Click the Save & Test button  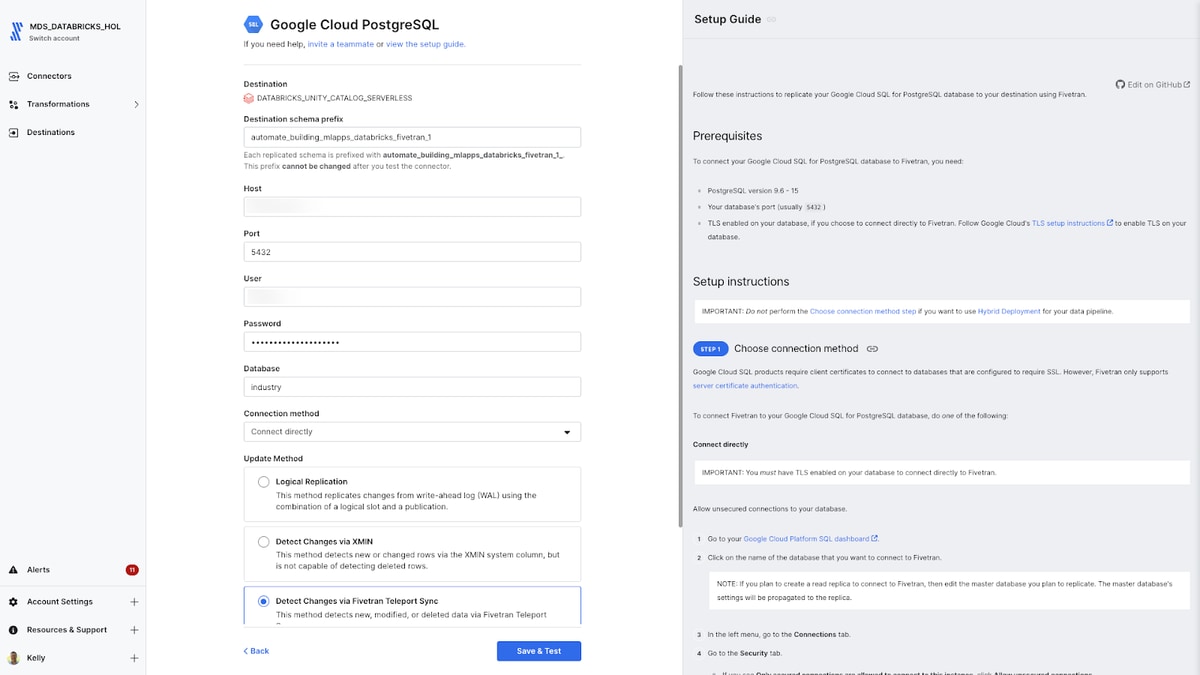[x=539, y=651]
